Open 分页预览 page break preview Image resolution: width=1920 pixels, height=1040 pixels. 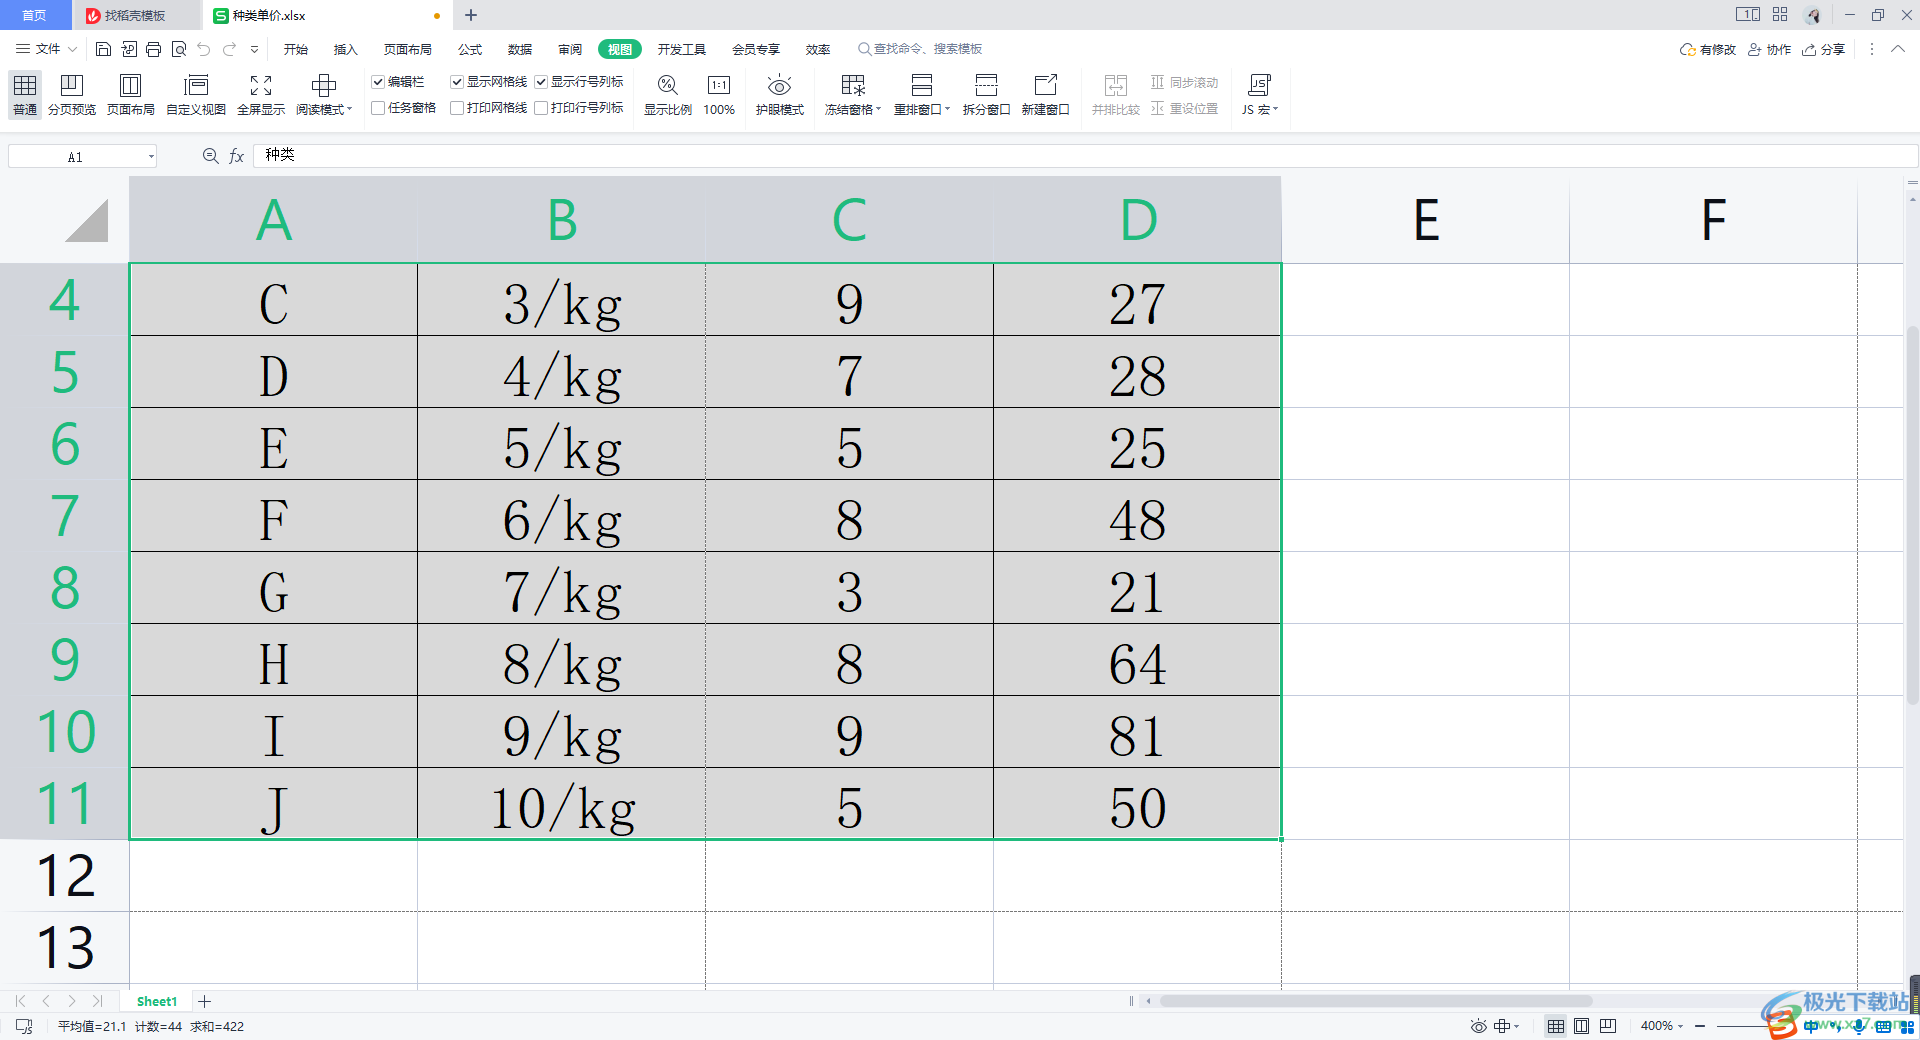72,95
